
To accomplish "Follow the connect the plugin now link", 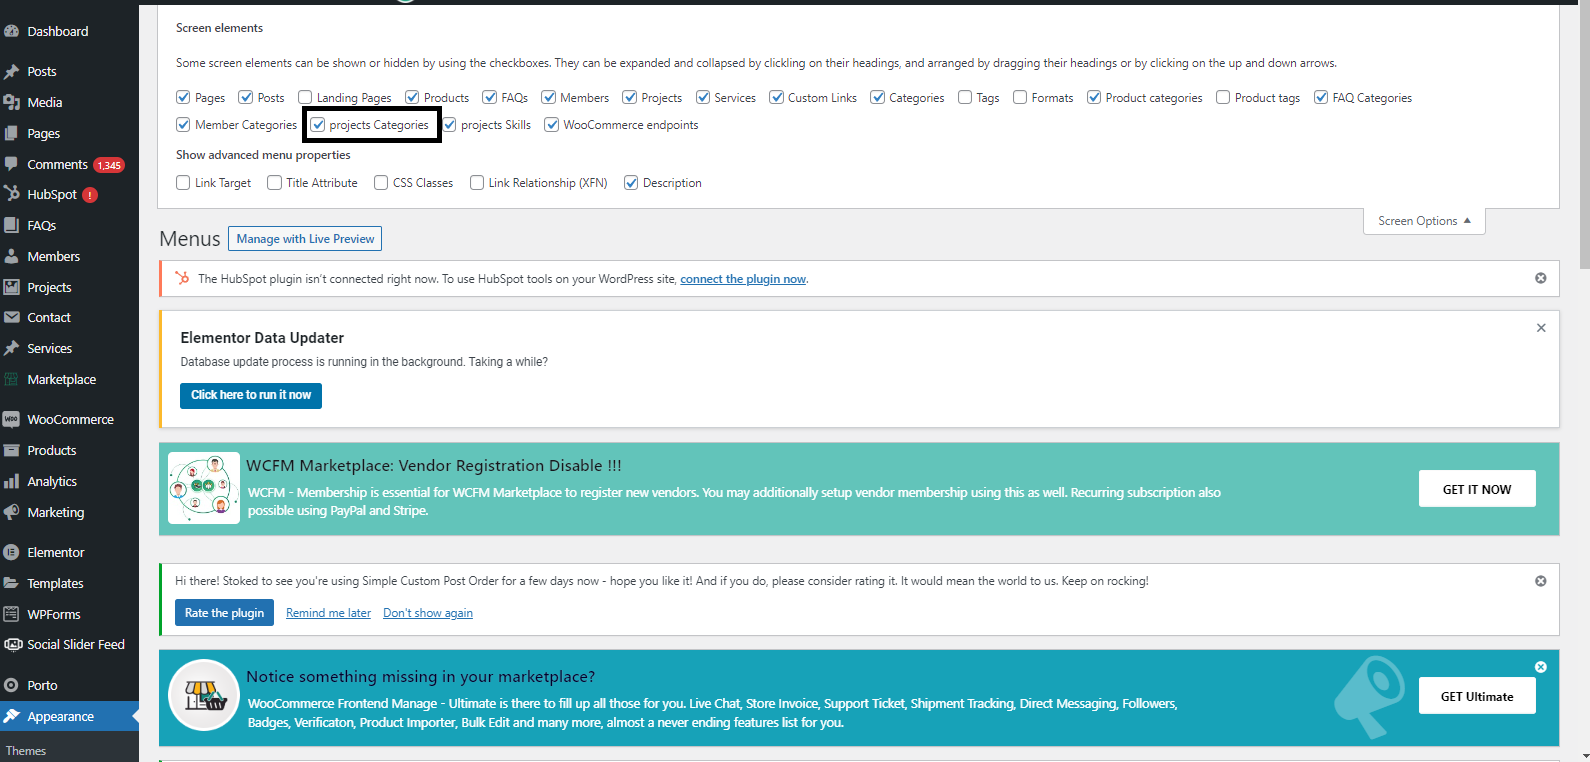I will pos(743,279).
